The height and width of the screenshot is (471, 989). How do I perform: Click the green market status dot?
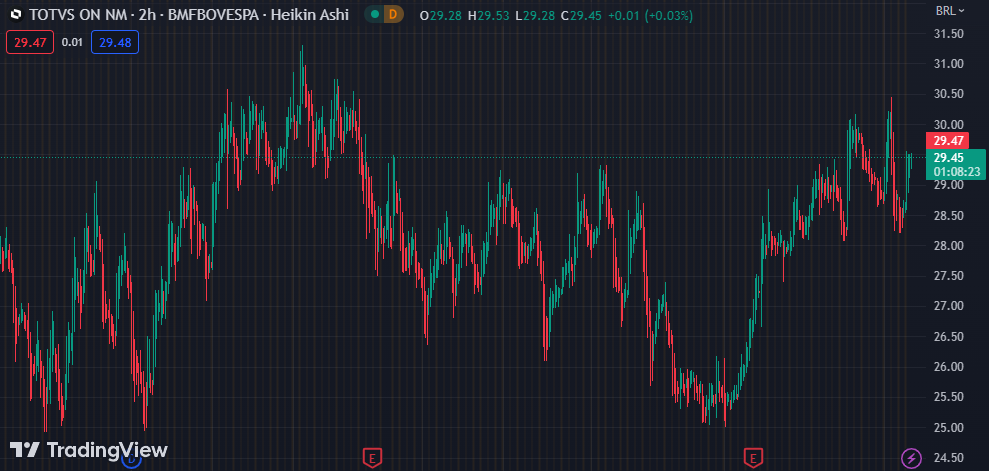375,15
